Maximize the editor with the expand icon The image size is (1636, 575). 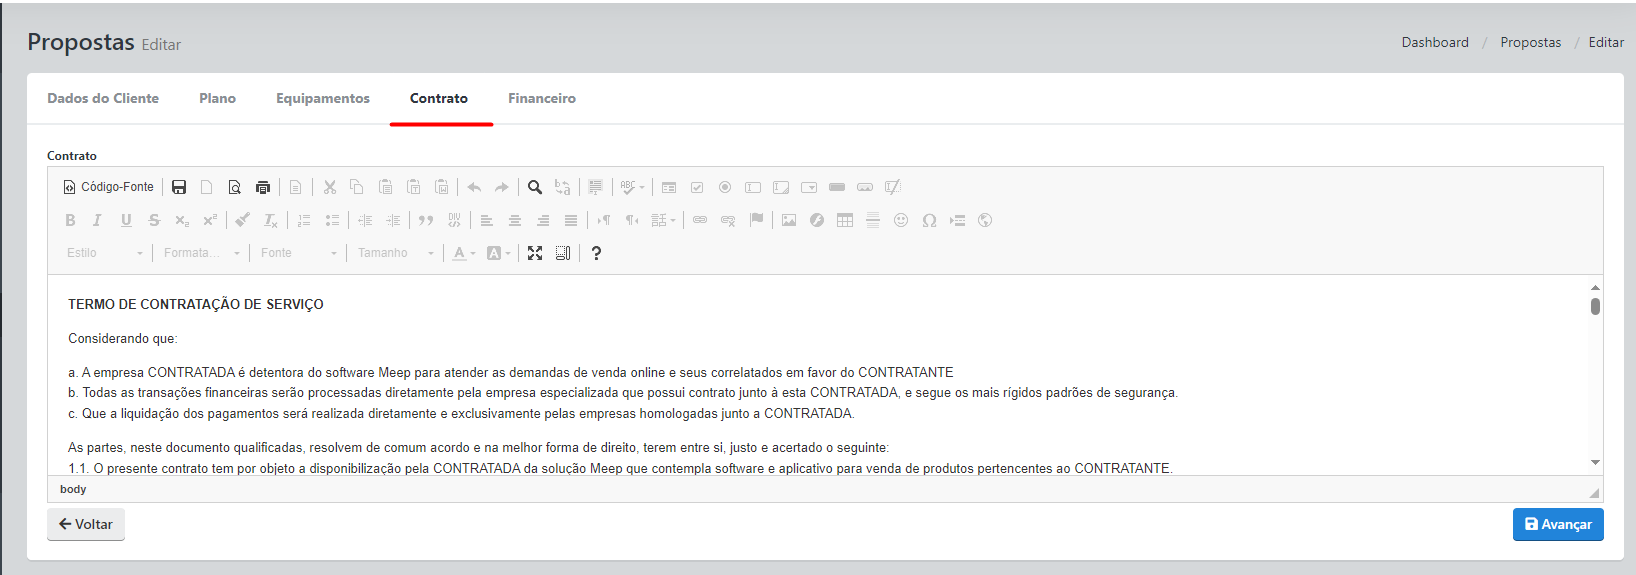click(x=535, y=253)
